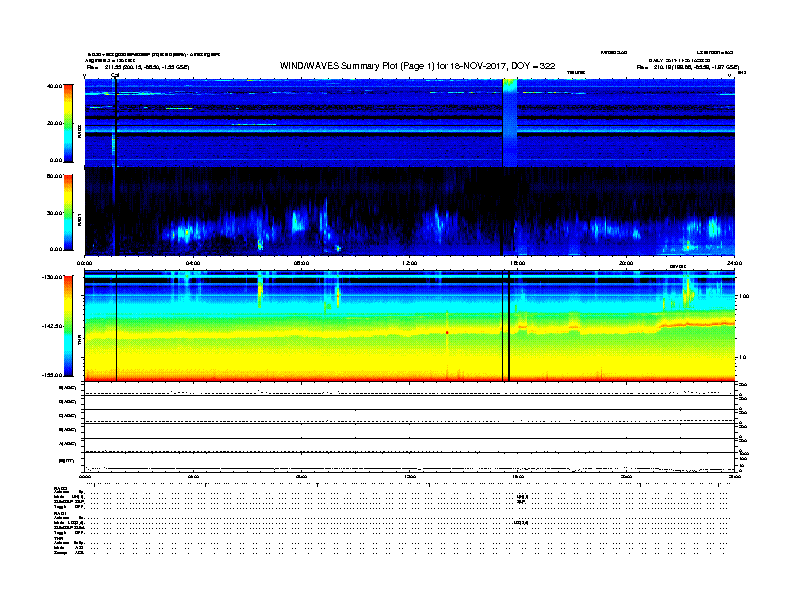Select the -155.00 label on TNR scale
The height and width of the screenshot is (612, 792).
pos(53,375)
